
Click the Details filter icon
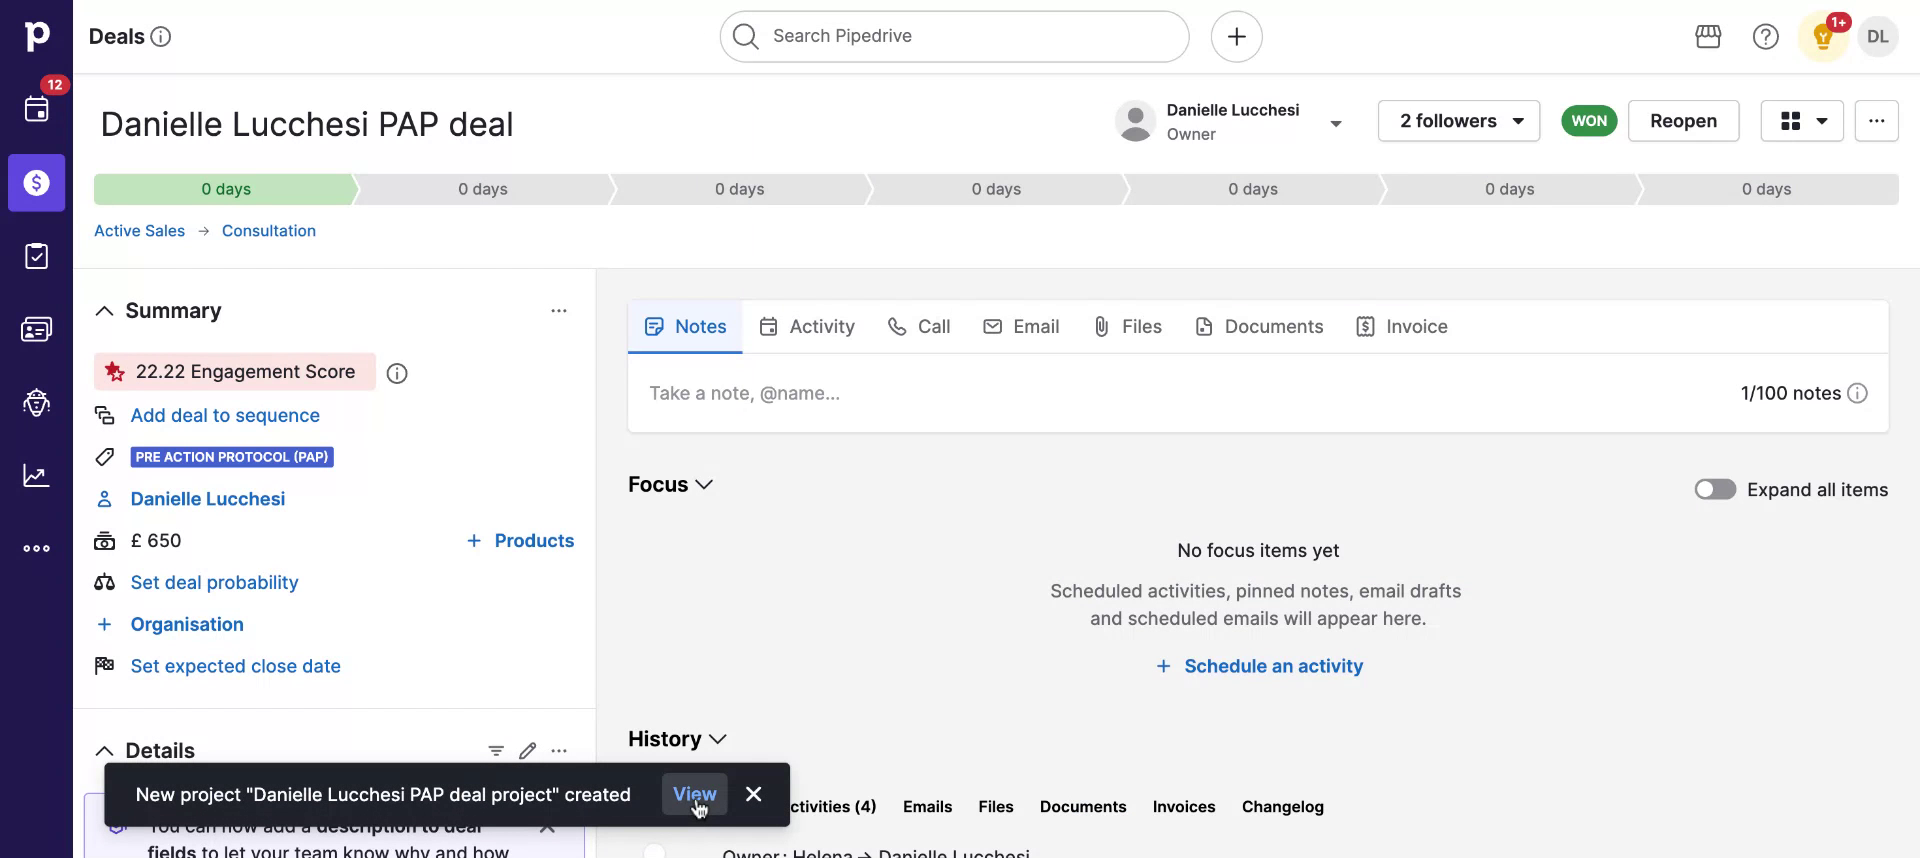tap(496, 750)
